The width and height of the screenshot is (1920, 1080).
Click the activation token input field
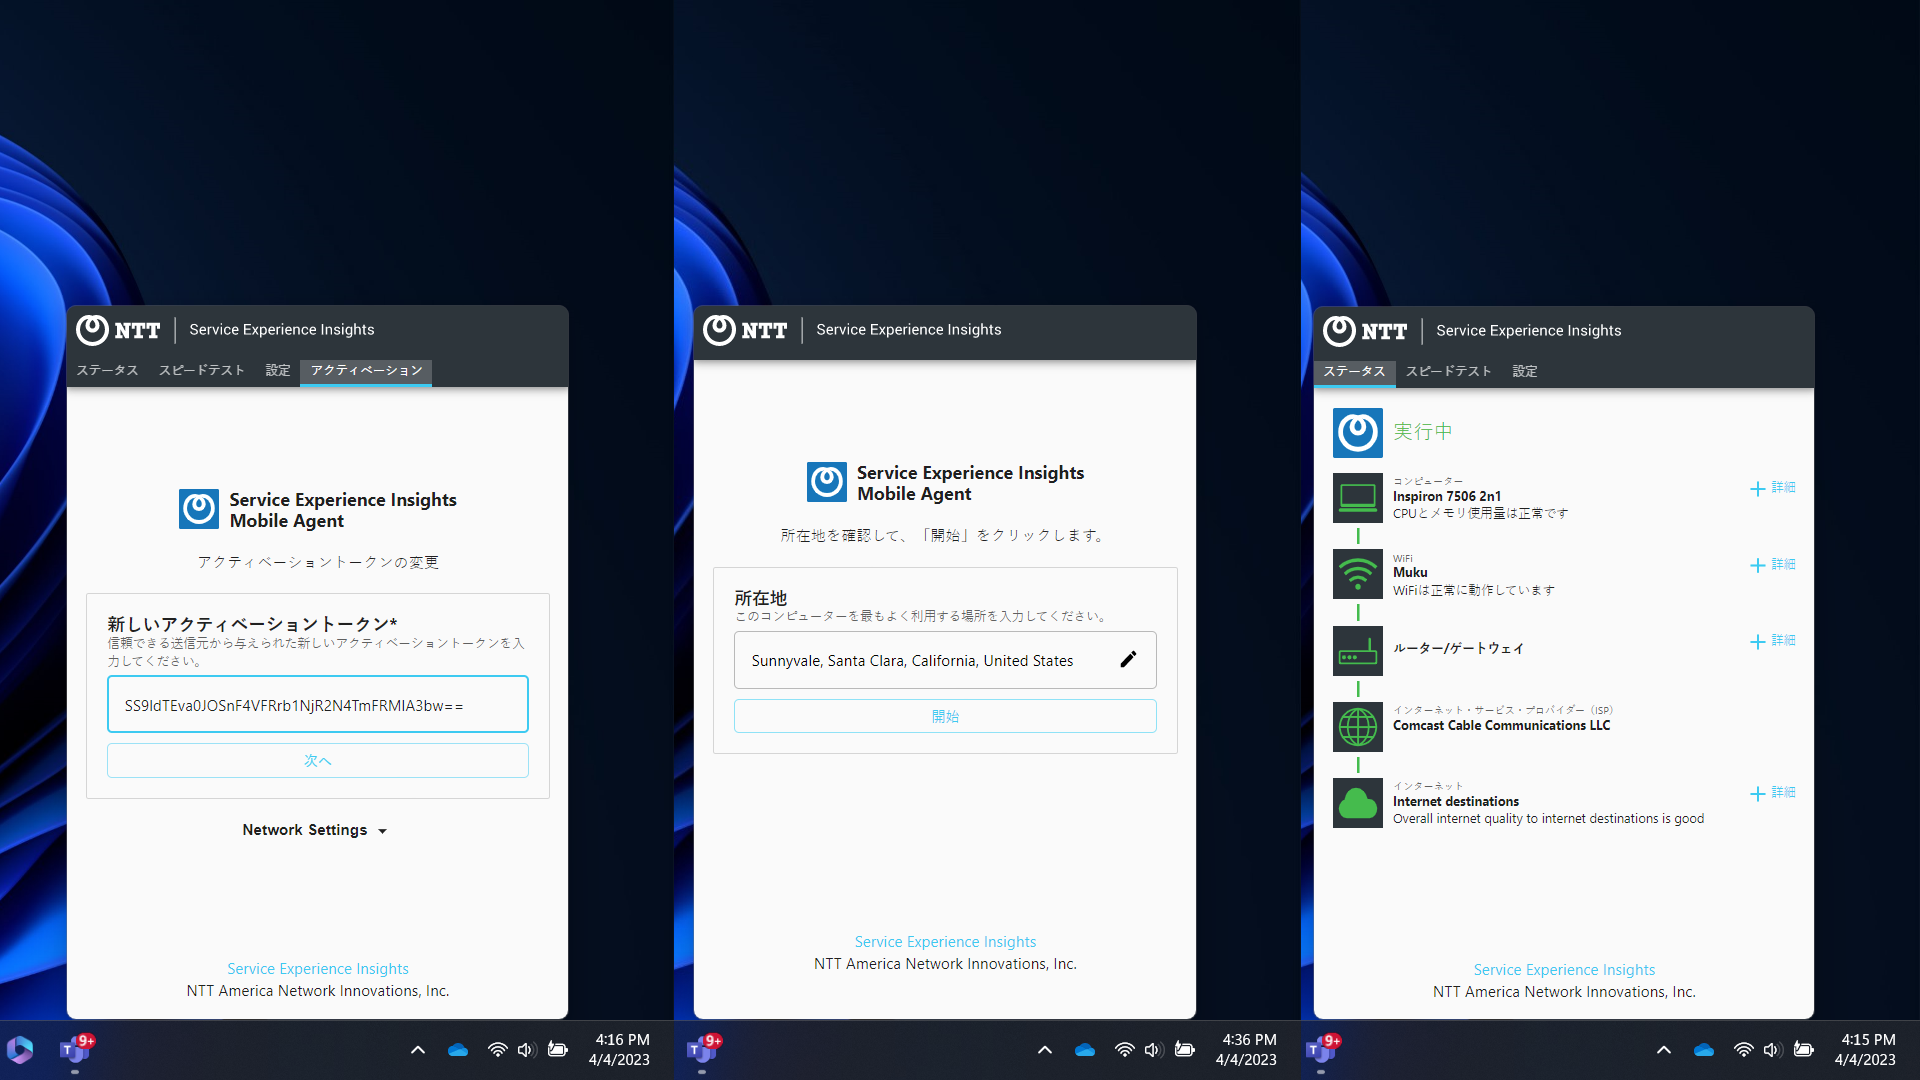point(318,705)
